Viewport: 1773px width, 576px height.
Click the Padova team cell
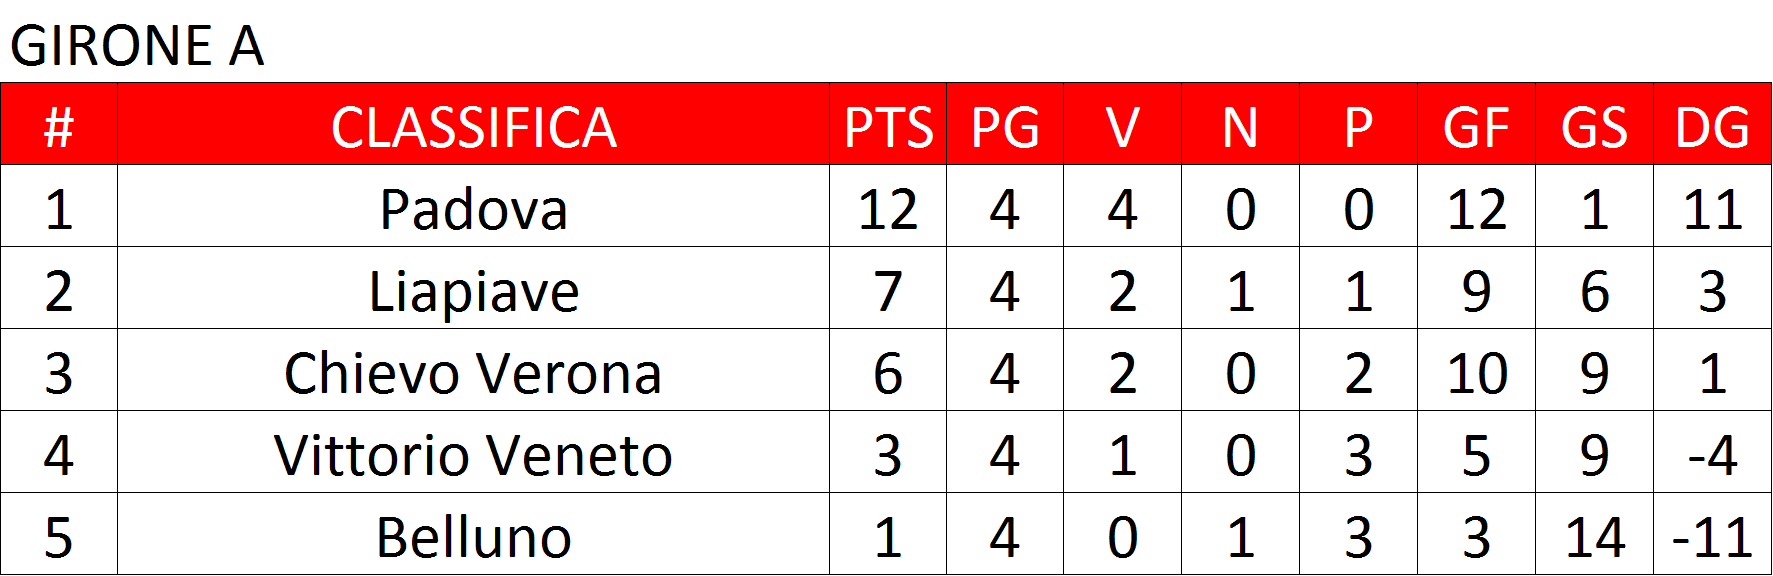(474, 207)
